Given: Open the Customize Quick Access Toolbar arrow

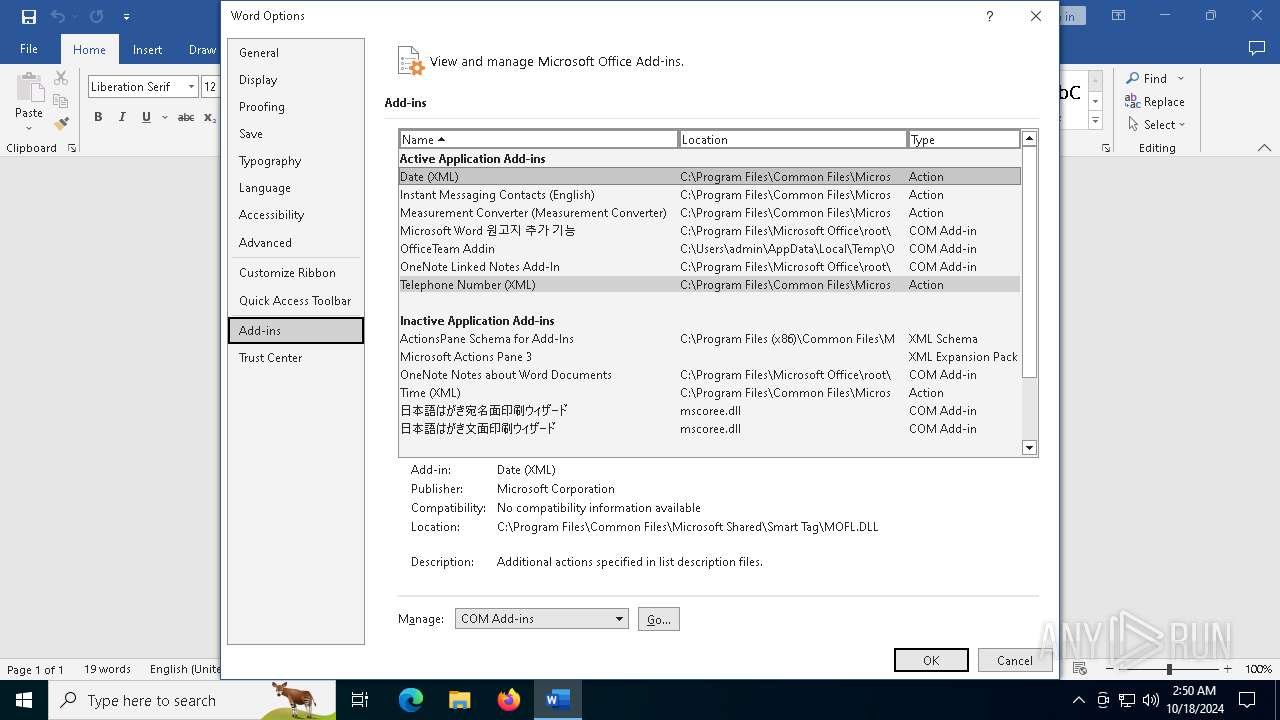Looking at the screenshot, I should pyautogui.click(x=126, y=17).
